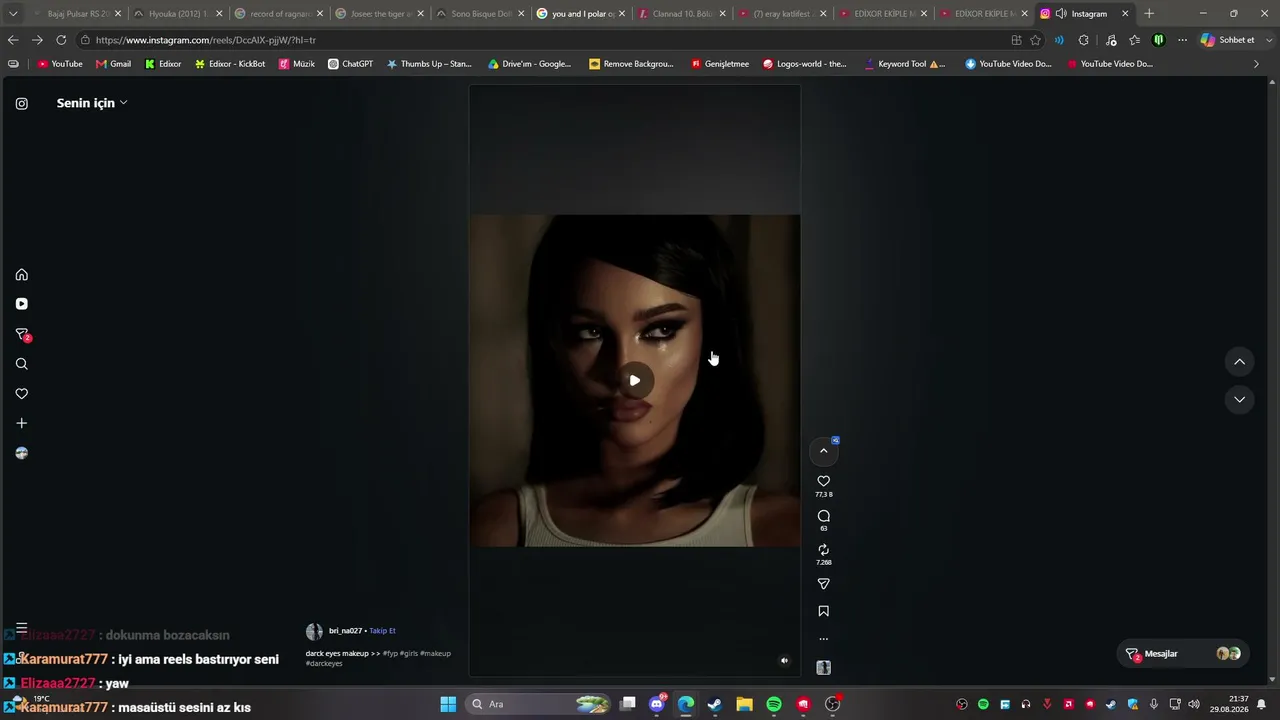Open the #darckeyes hashtag in the caption
The width and height of the screenshot is (1280, 720).
point(324,663)
